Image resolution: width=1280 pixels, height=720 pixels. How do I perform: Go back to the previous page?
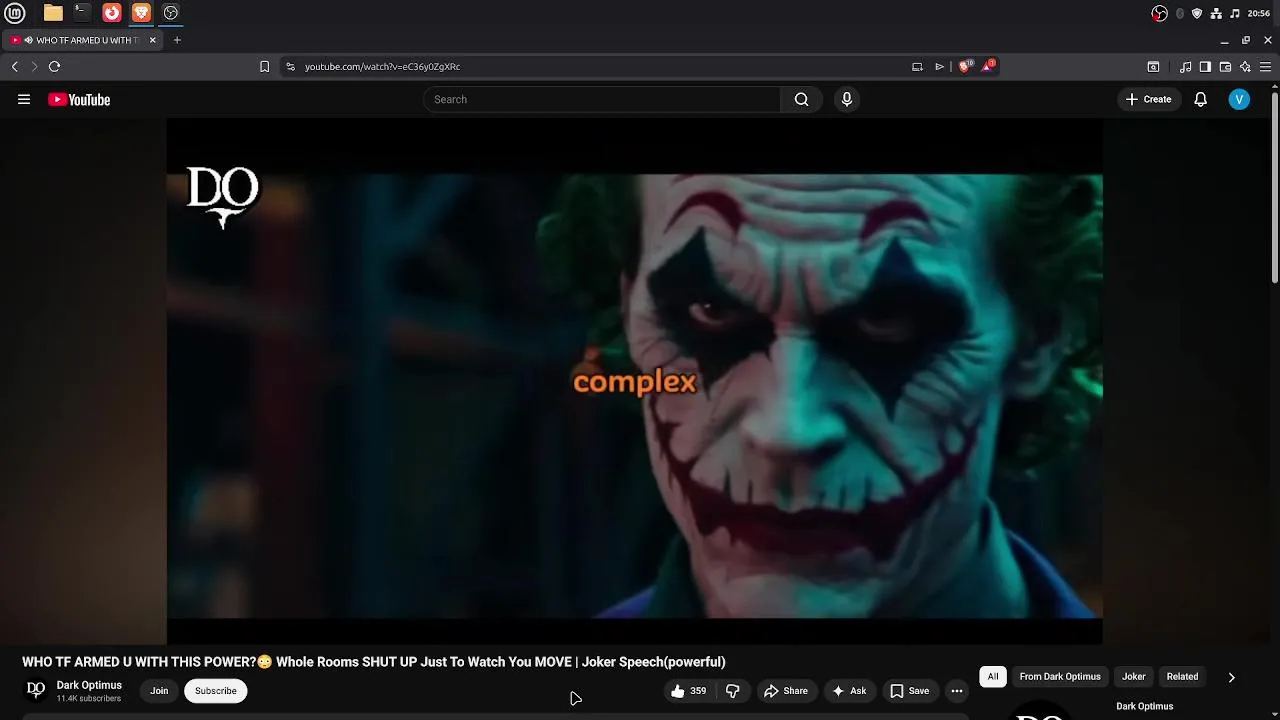[14, 66]
